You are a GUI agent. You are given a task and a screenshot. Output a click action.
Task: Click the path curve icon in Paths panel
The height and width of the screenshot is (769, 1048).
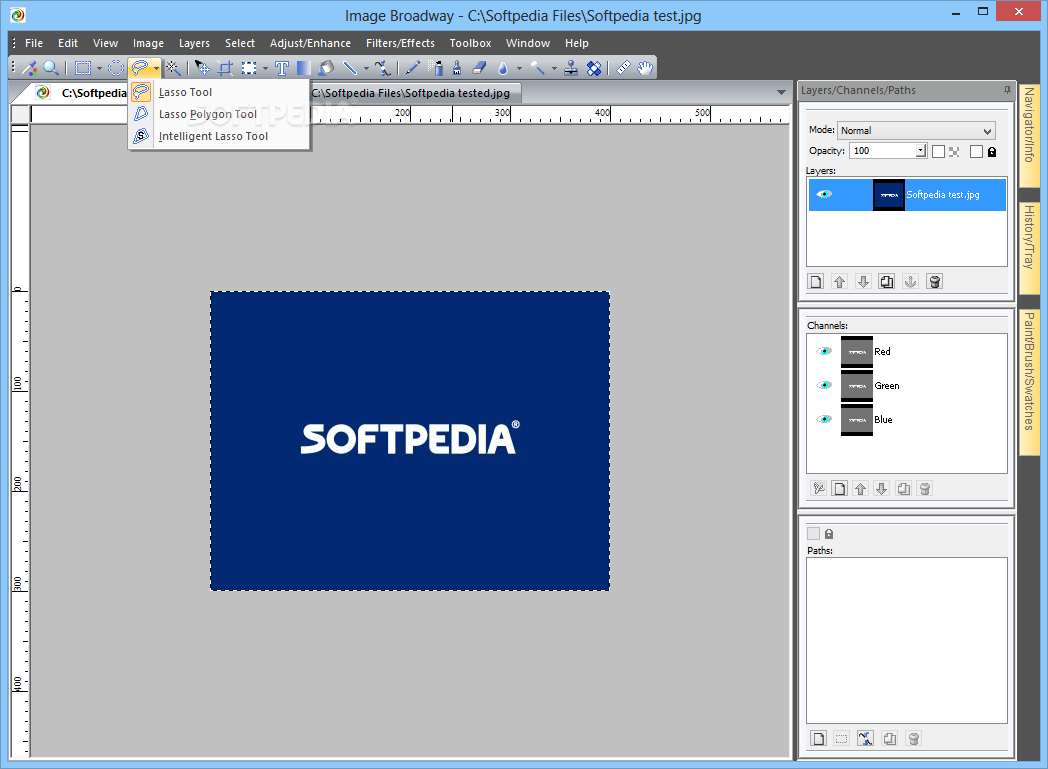[865, 738]
